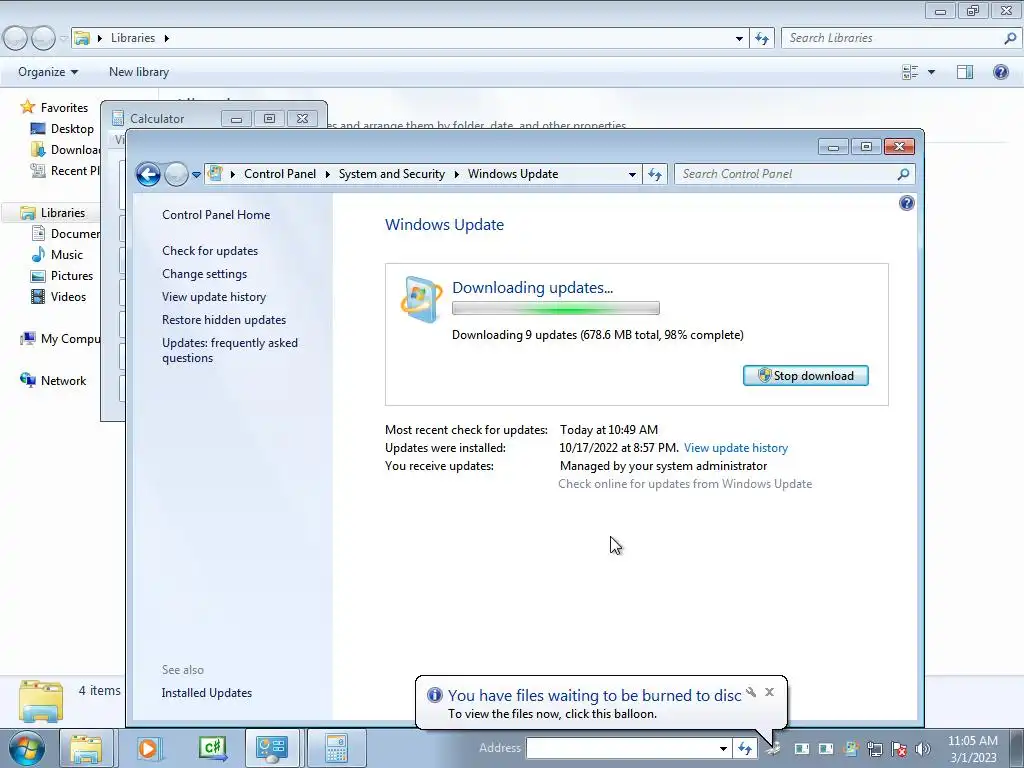The width and height of the screenshot is (1024, 768).
Task: Switch to Calculator taskbar button
Action: pos(336,748)
